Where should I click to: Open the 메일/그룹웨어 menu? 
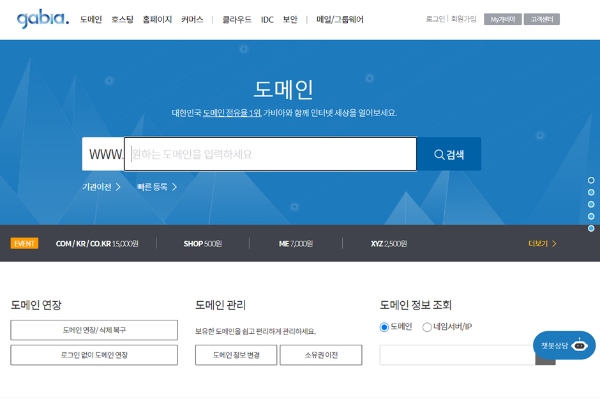pyautogui.click(x=340, y=20)
